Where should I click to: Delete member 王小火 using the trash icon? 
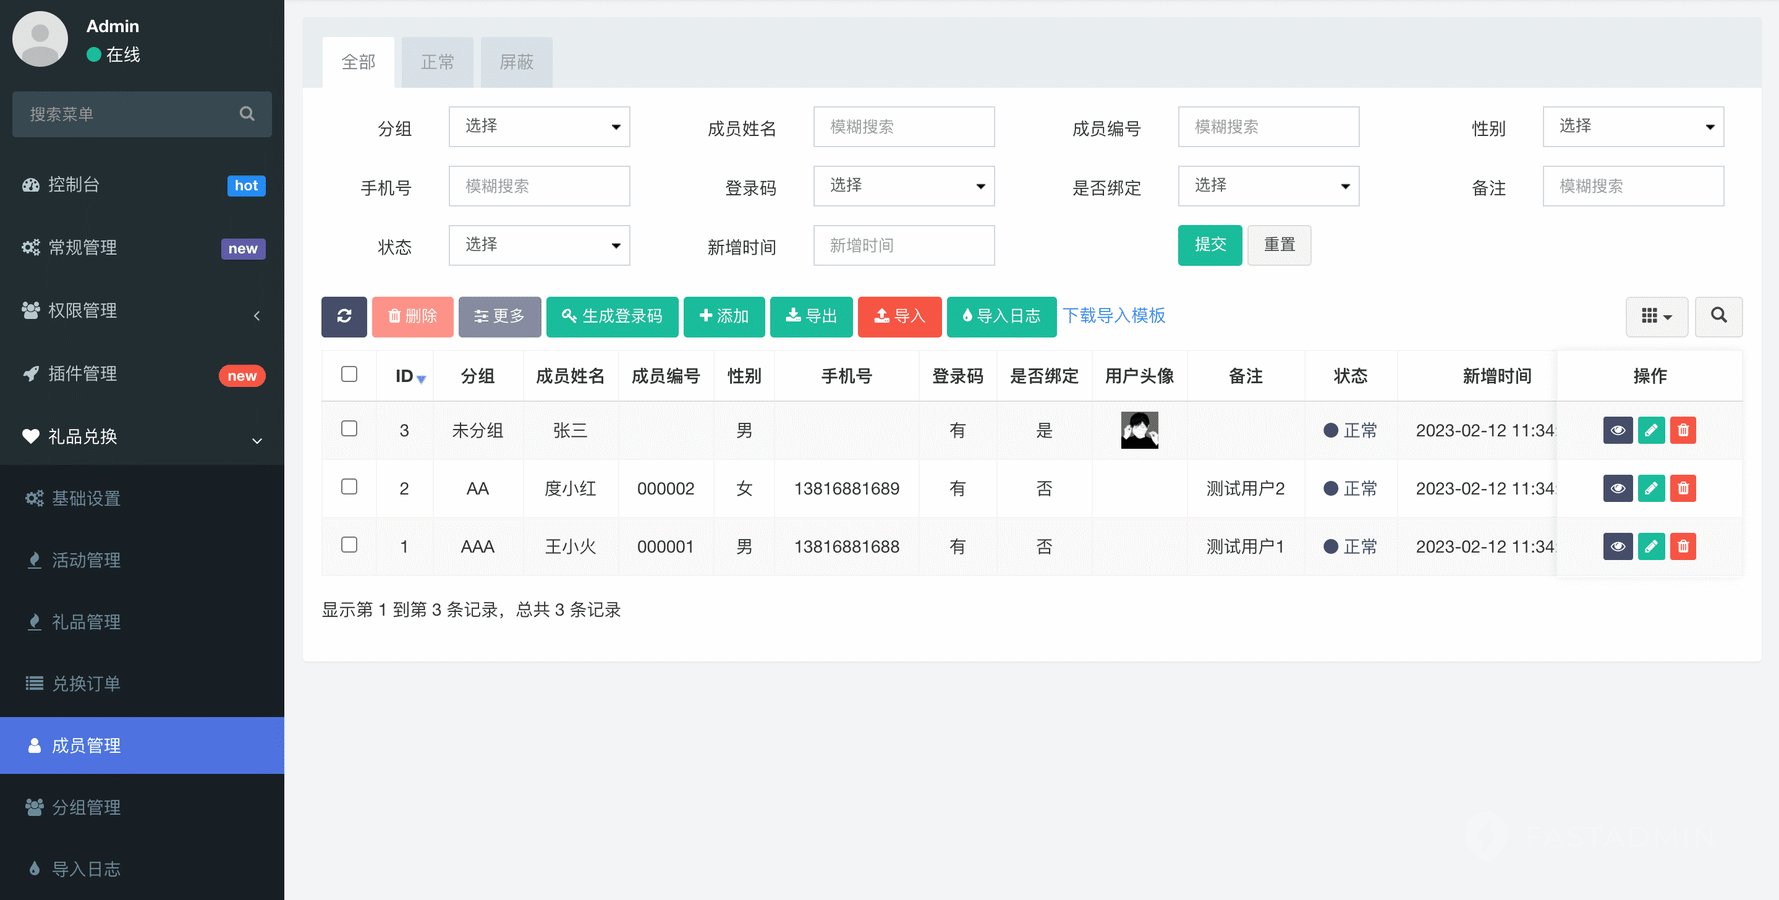pyautogui.click(x=1683, y=547)
